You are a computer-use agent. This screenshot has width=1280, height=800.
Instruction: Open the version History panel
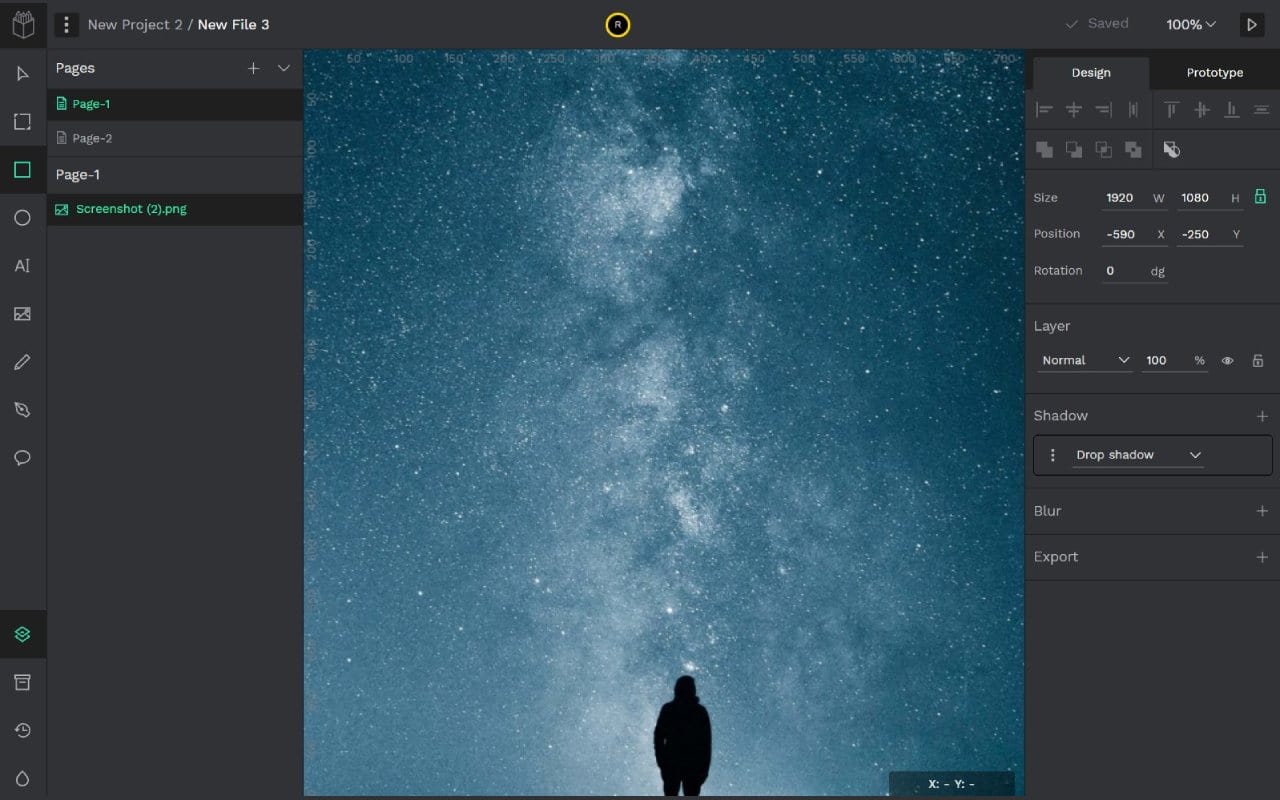(22, 729)
